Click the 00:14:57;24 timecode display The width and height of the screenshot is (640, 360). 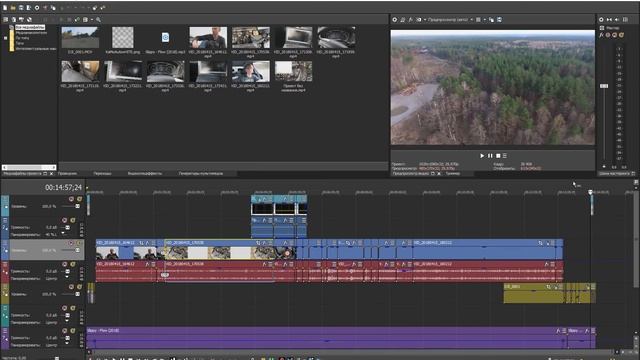tap(63, 187)
